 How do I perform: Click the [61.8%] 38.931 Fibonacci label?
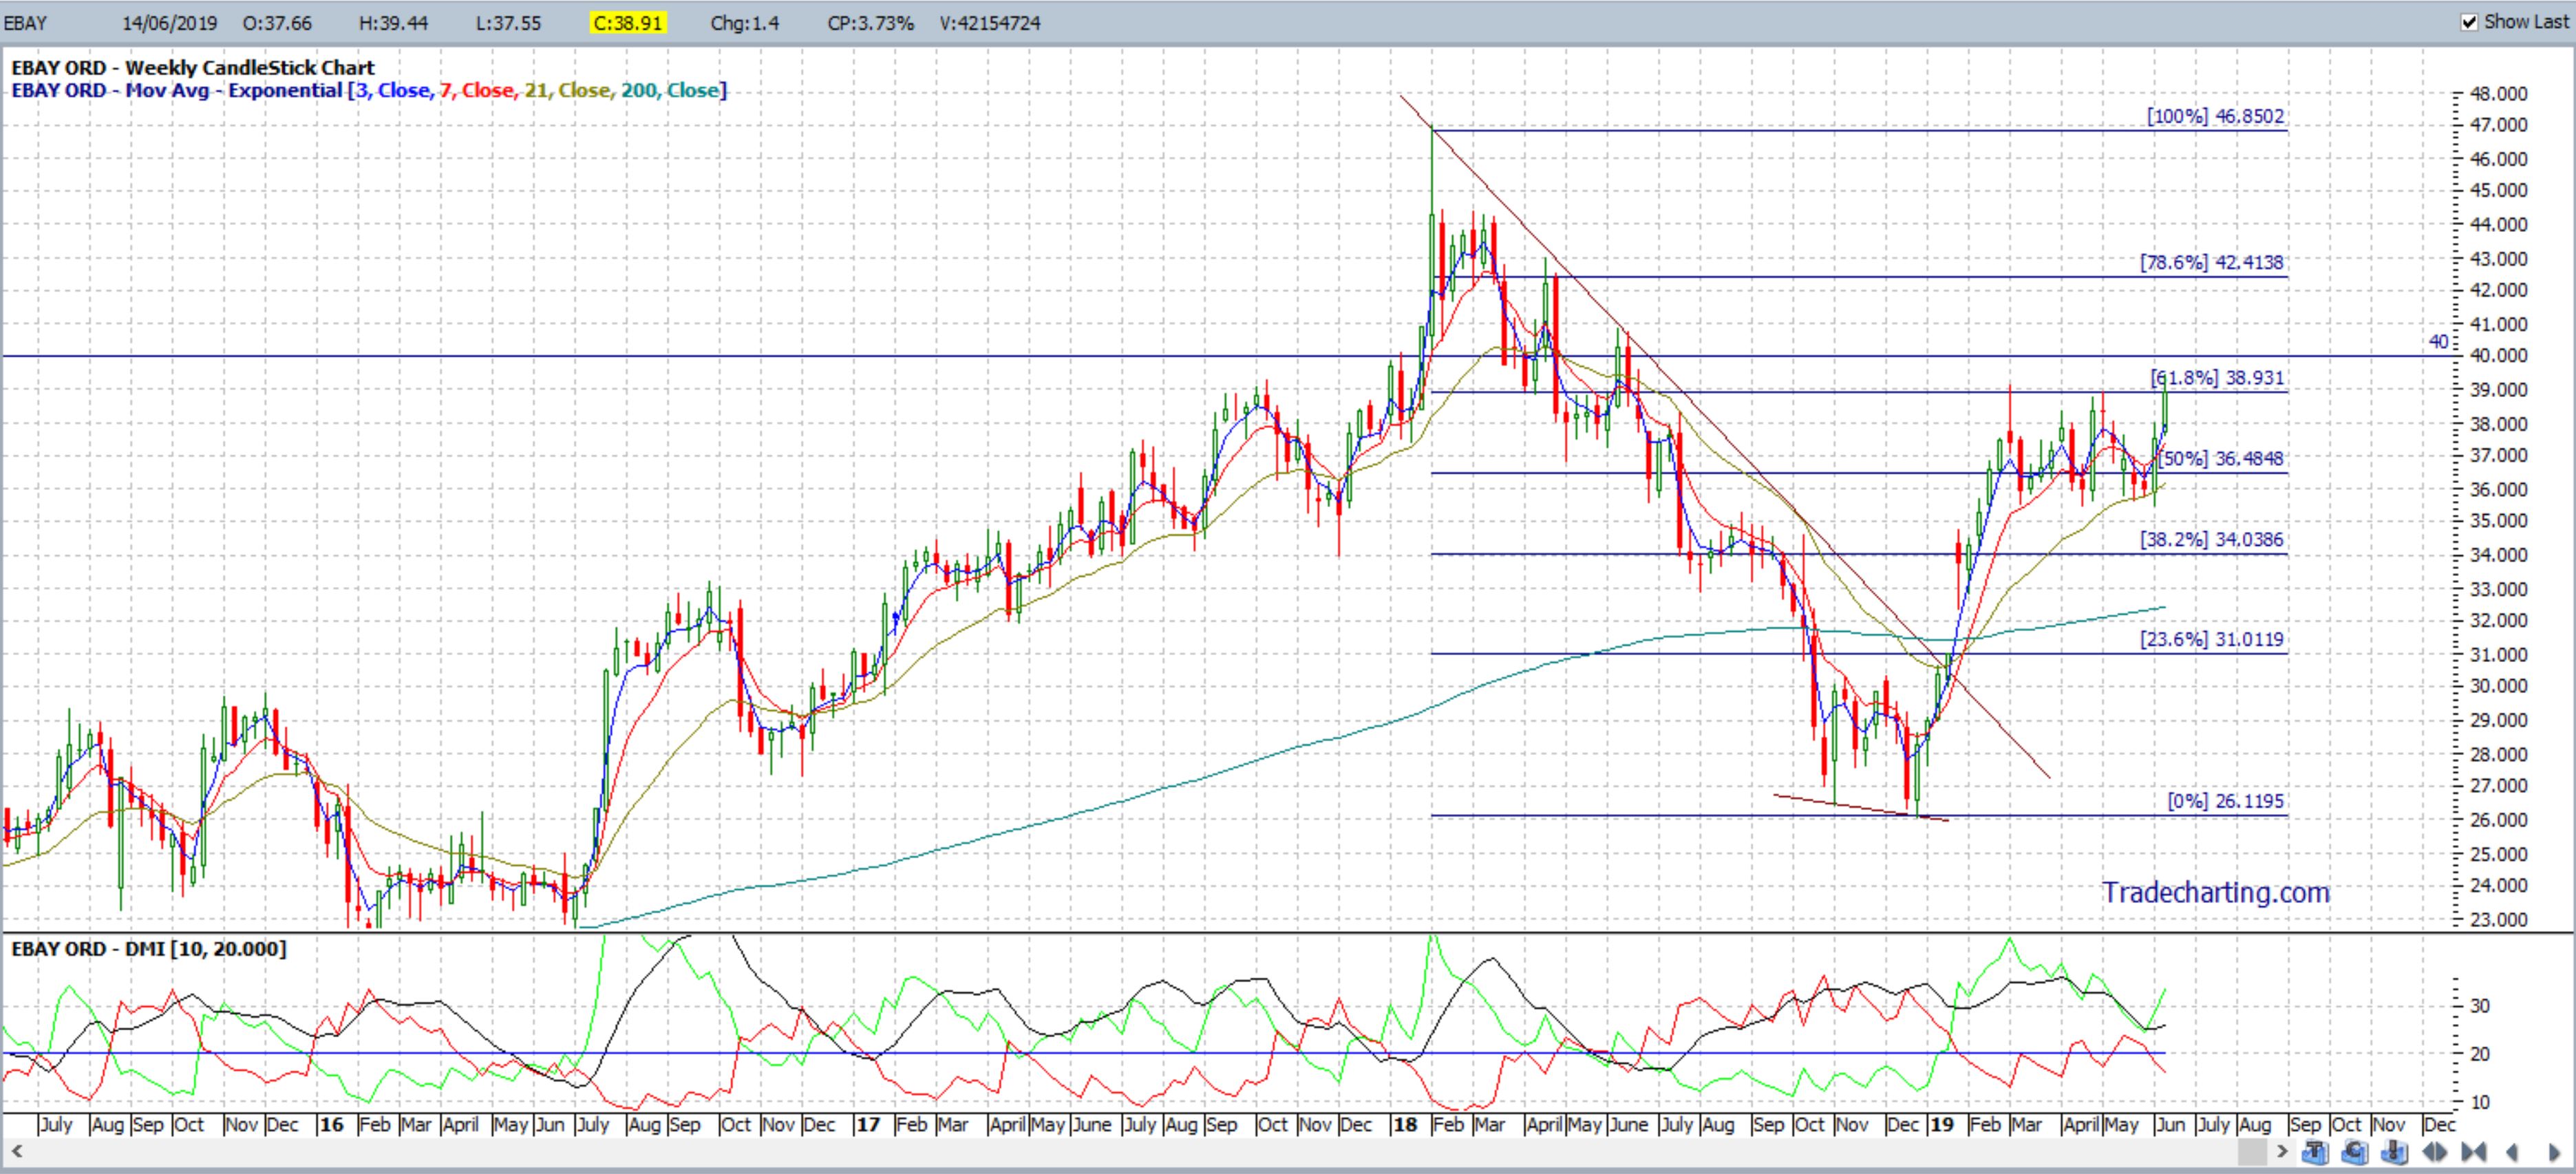(2217, 378)
